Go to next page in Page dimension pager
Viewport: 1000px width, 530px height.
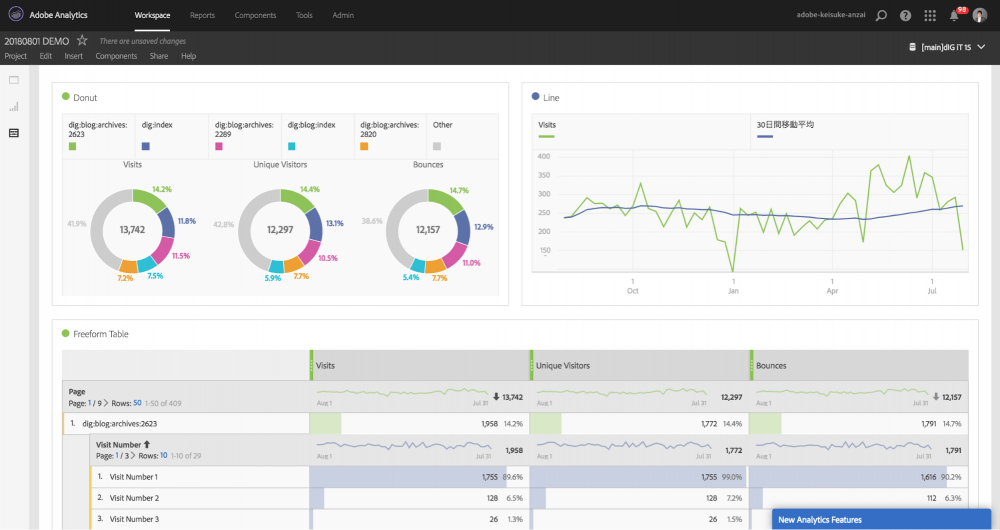[106, 403]
